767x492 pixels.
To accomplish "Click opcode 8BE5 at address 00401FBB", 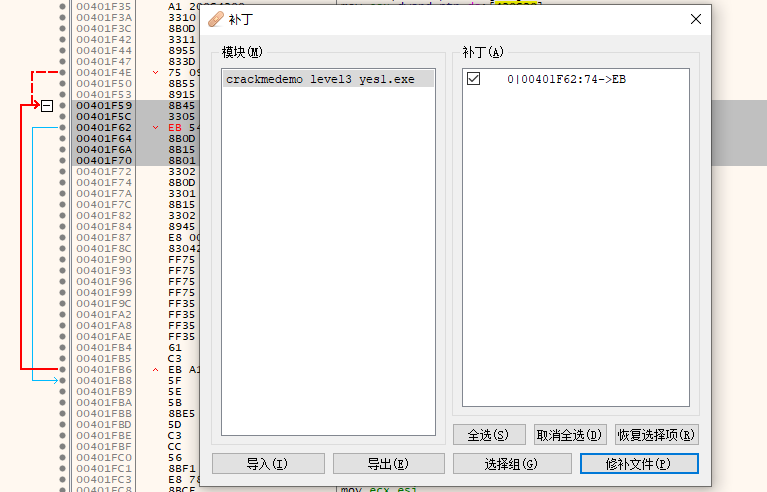I will (x=181, y=414).
